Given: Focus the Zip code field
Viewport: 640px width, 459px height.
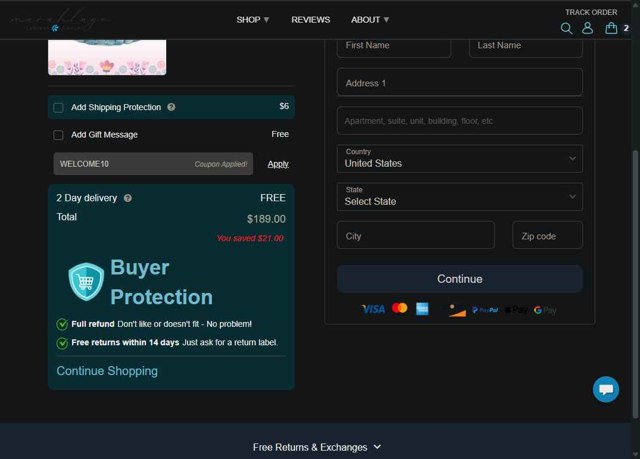Looking at the screenshot, I should tap(547, 235).
